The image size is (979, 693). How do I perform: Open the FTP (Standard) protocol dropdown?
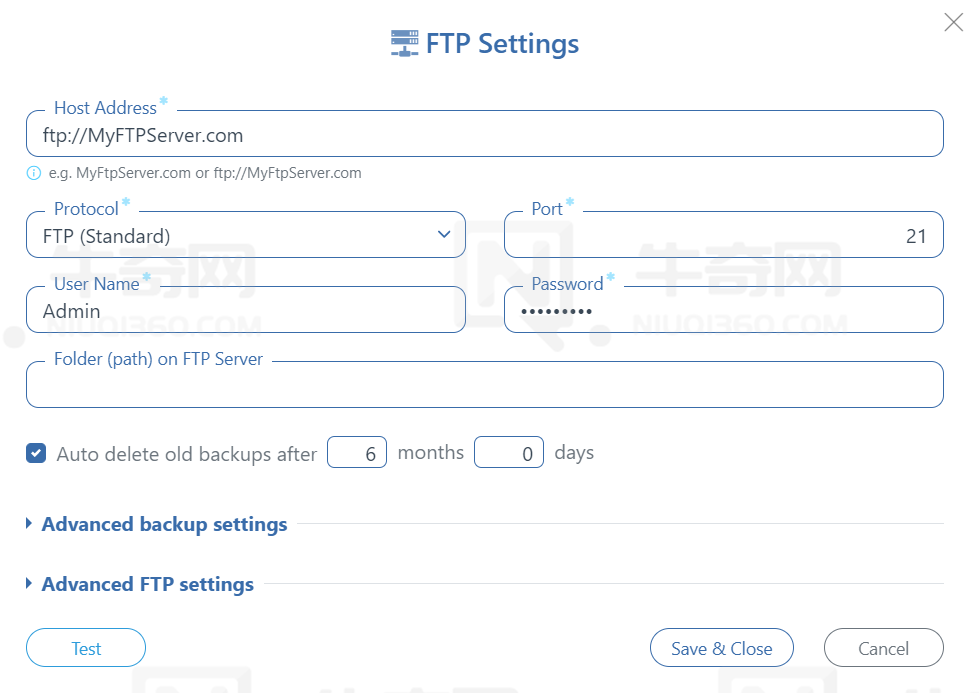tap(246, 235)
